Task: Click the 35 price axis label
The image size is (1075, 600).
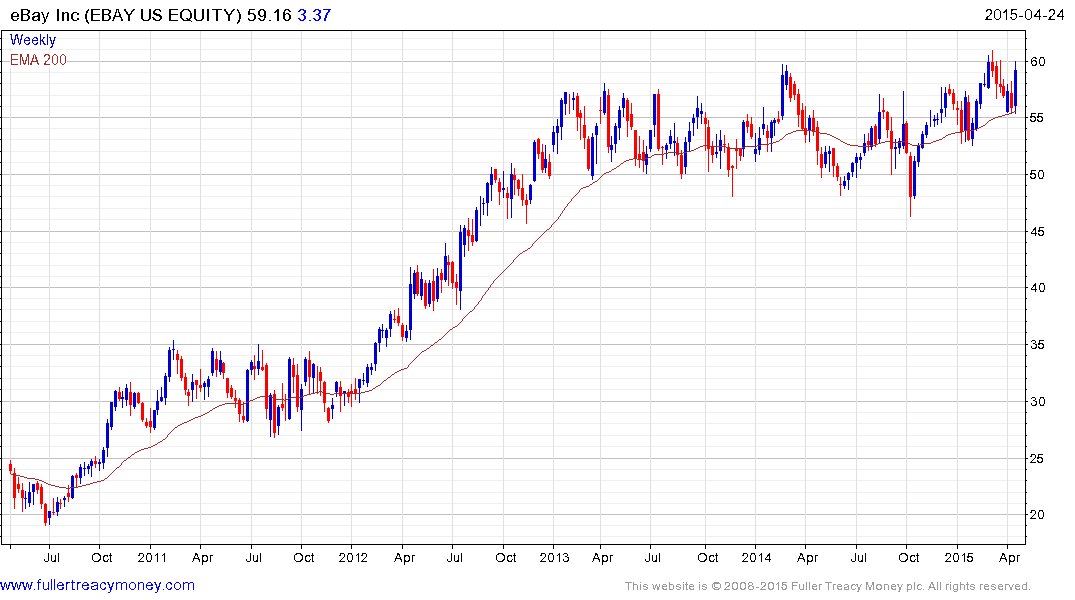Action: 1038,345
